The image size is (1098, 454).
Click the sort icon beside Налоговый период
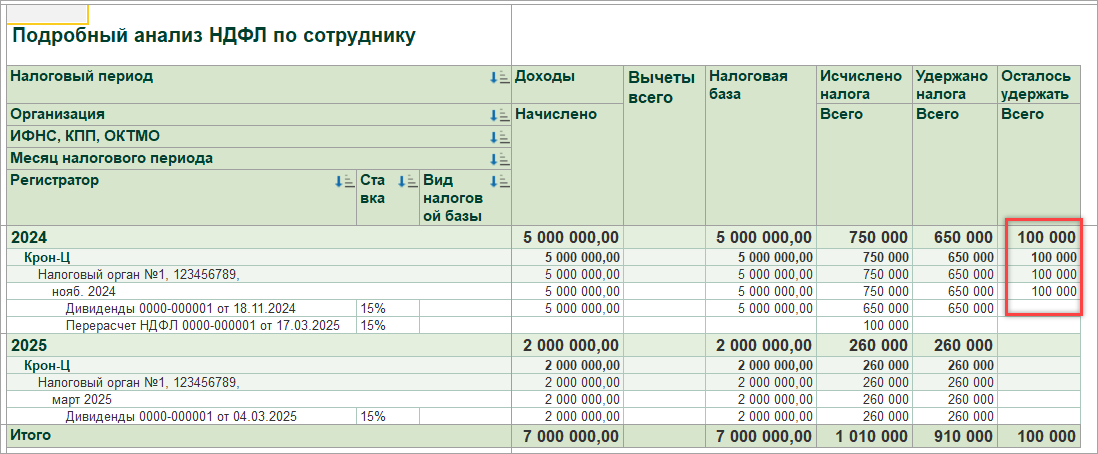click(x=499, y=78)
